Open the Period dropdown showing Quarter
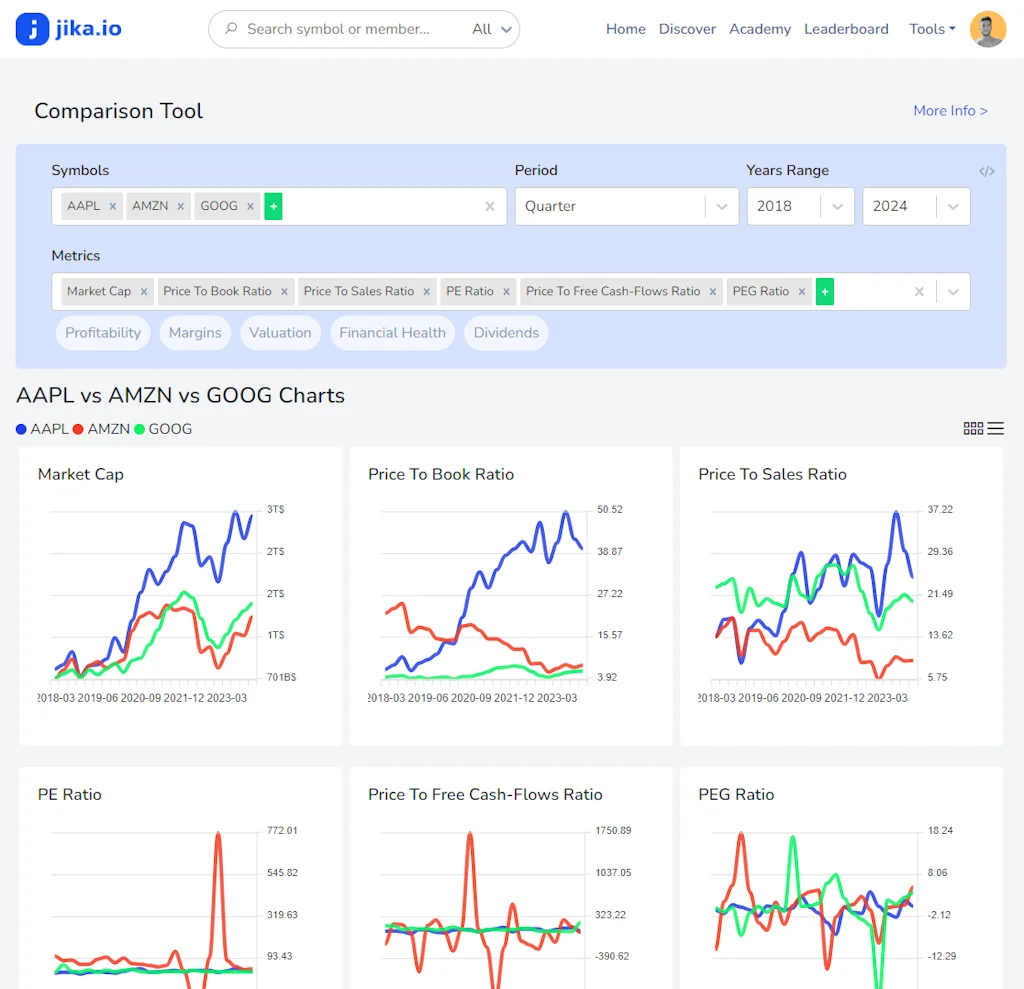 click(627, 206)
